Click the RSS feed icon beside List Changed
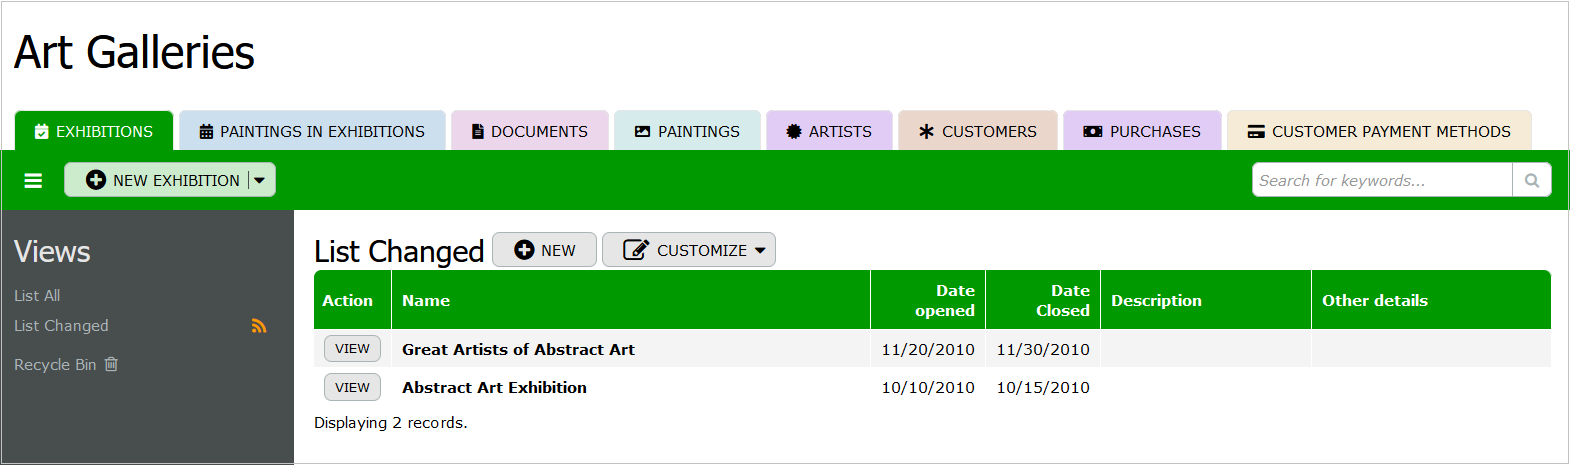Image resolution: width=1570 pixels, height=465 pixels. tap(259, 326)
